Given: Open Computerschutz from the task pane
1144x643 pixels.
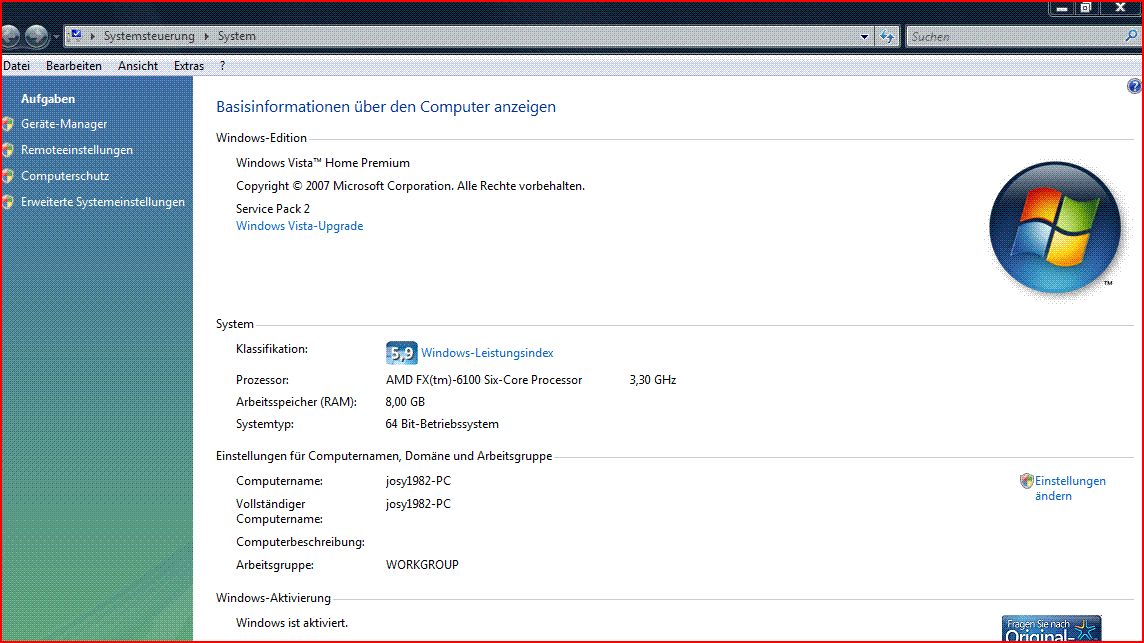Looking at the screenshot, I should [65, 176].
